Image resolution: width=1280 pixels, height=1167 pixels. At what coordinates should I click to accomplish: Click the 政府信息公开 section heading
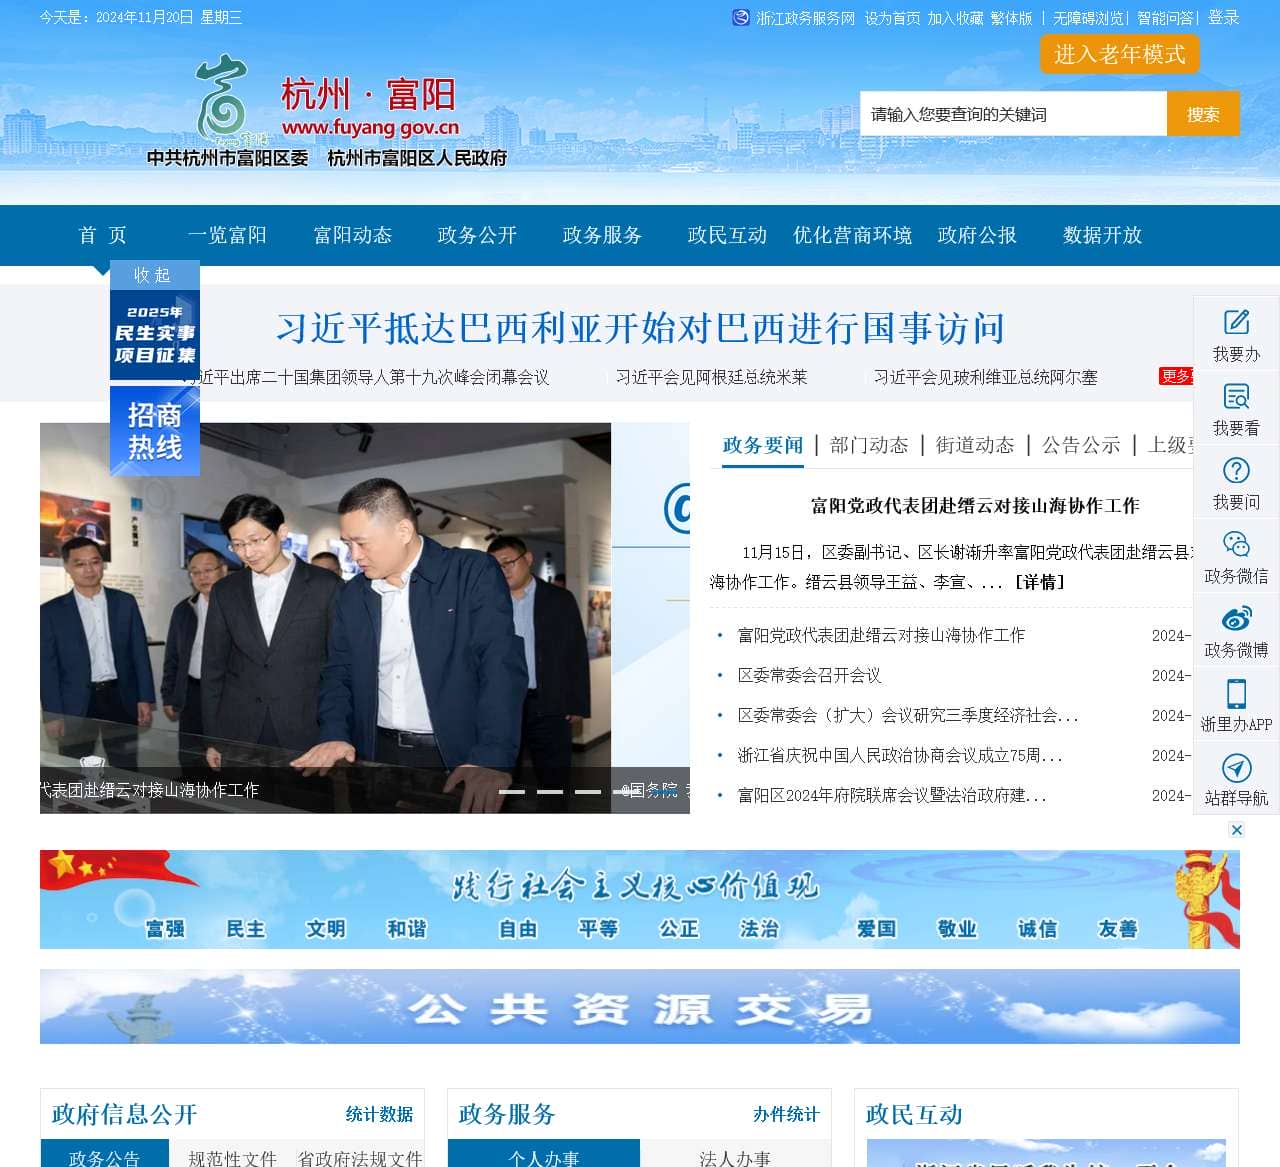click(124, 1114)
